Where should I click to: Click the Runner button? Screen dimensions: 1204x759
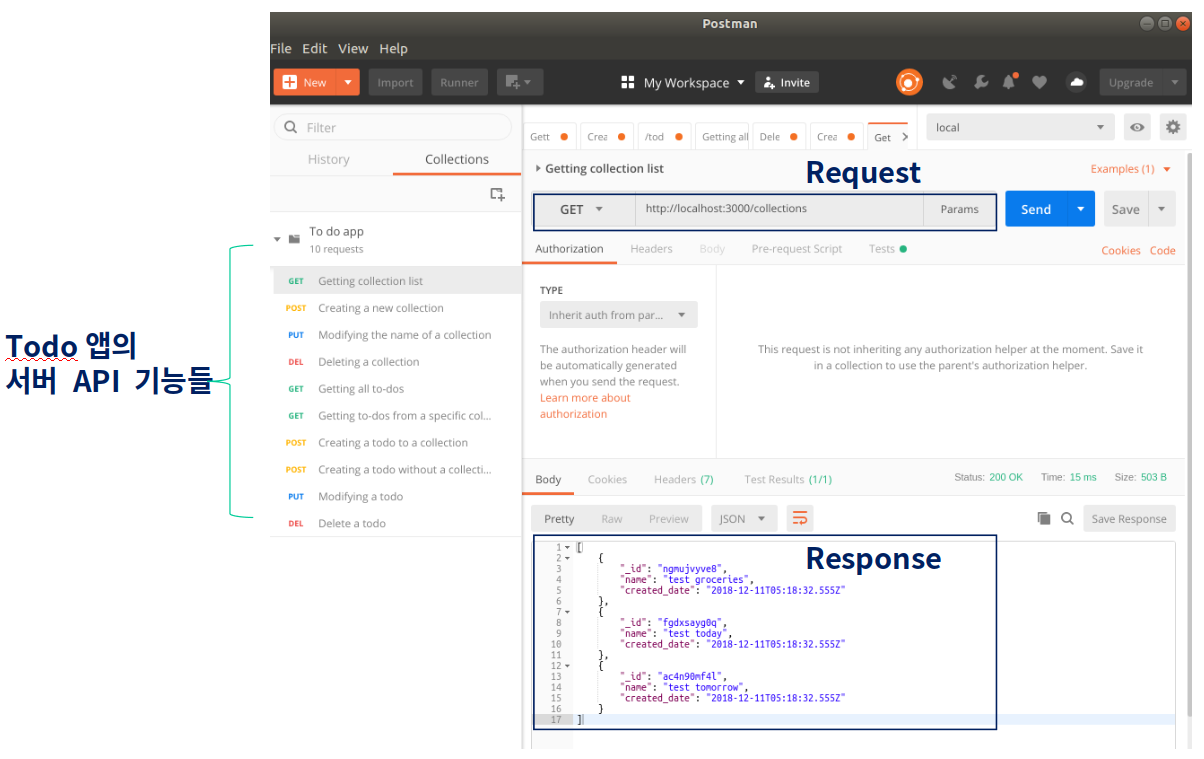(459, 82)
